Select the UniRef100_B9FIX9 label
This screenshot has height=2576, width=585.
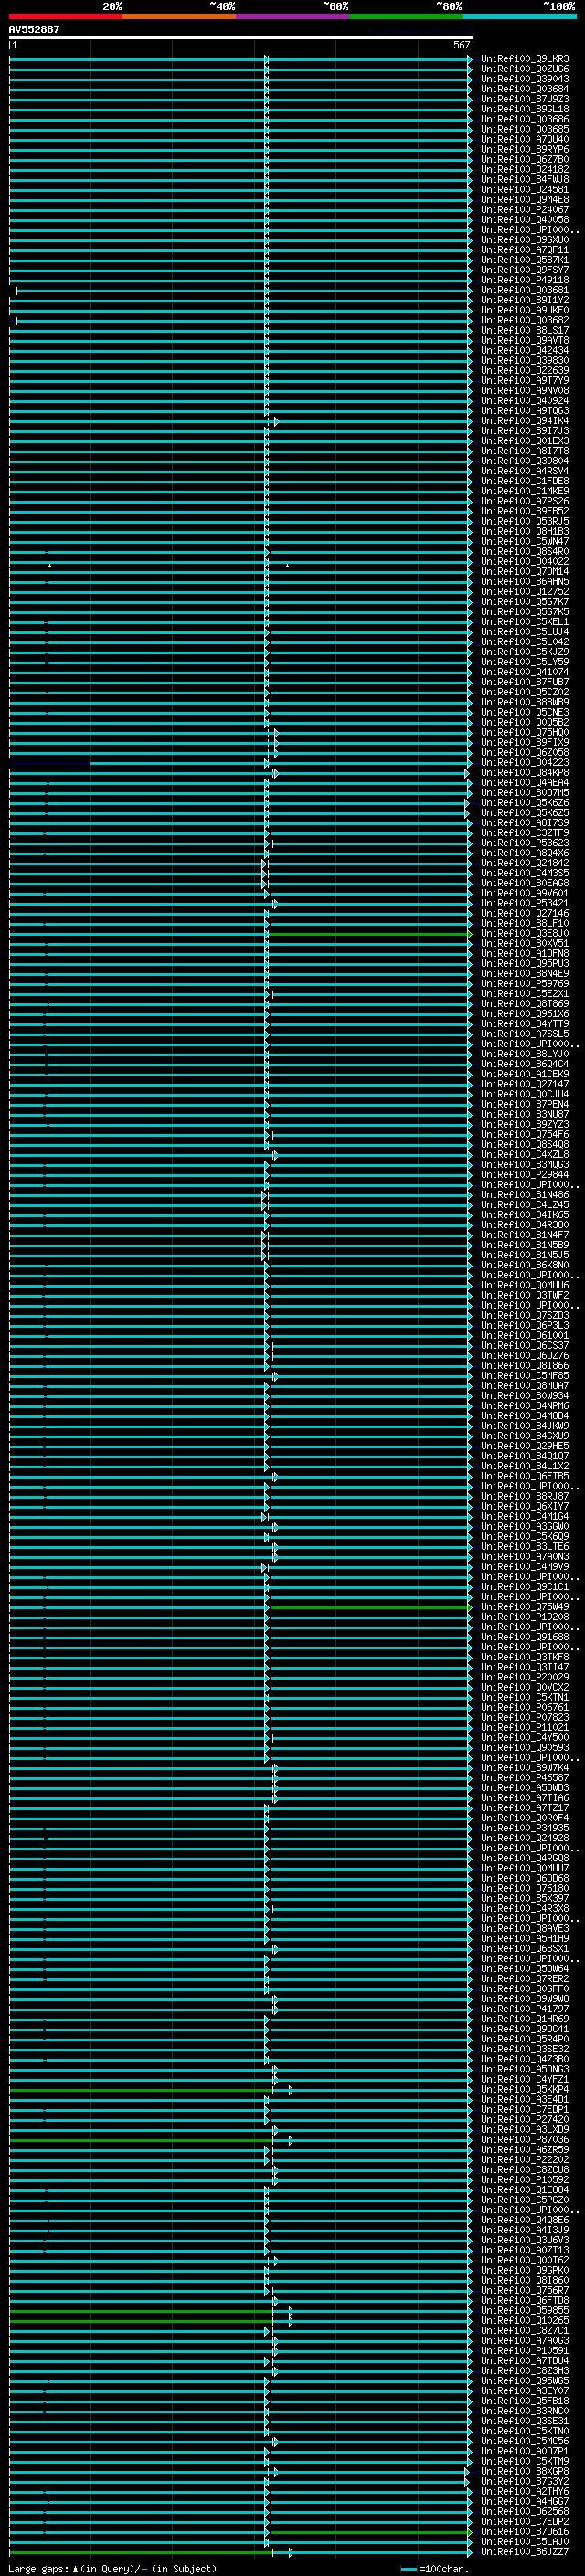click(x=525, y=742)
